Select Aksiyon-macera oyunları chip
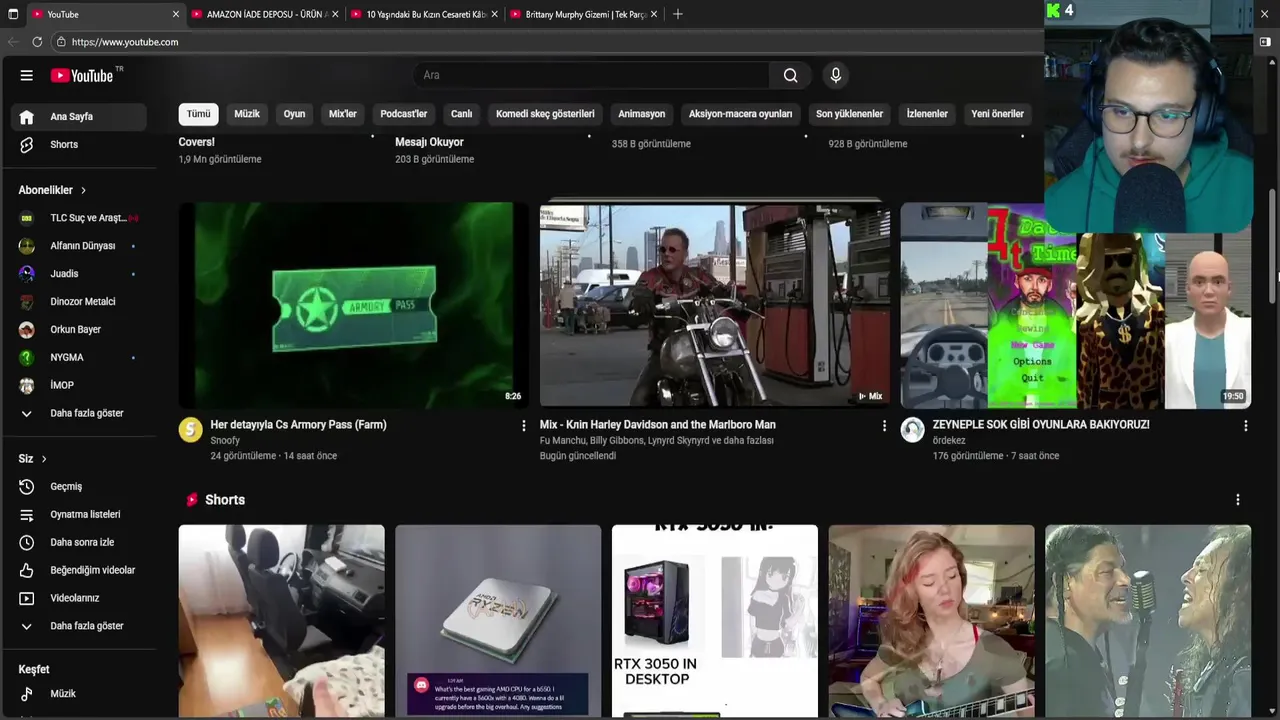 (740, 114)
